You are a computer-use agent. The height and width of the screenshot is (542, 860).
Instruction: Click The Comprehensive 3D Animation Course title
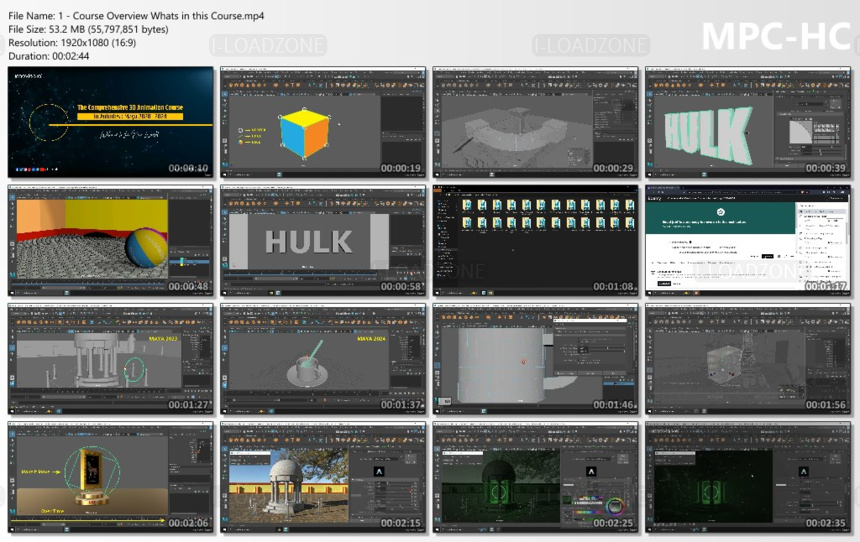tap(130, 108)
